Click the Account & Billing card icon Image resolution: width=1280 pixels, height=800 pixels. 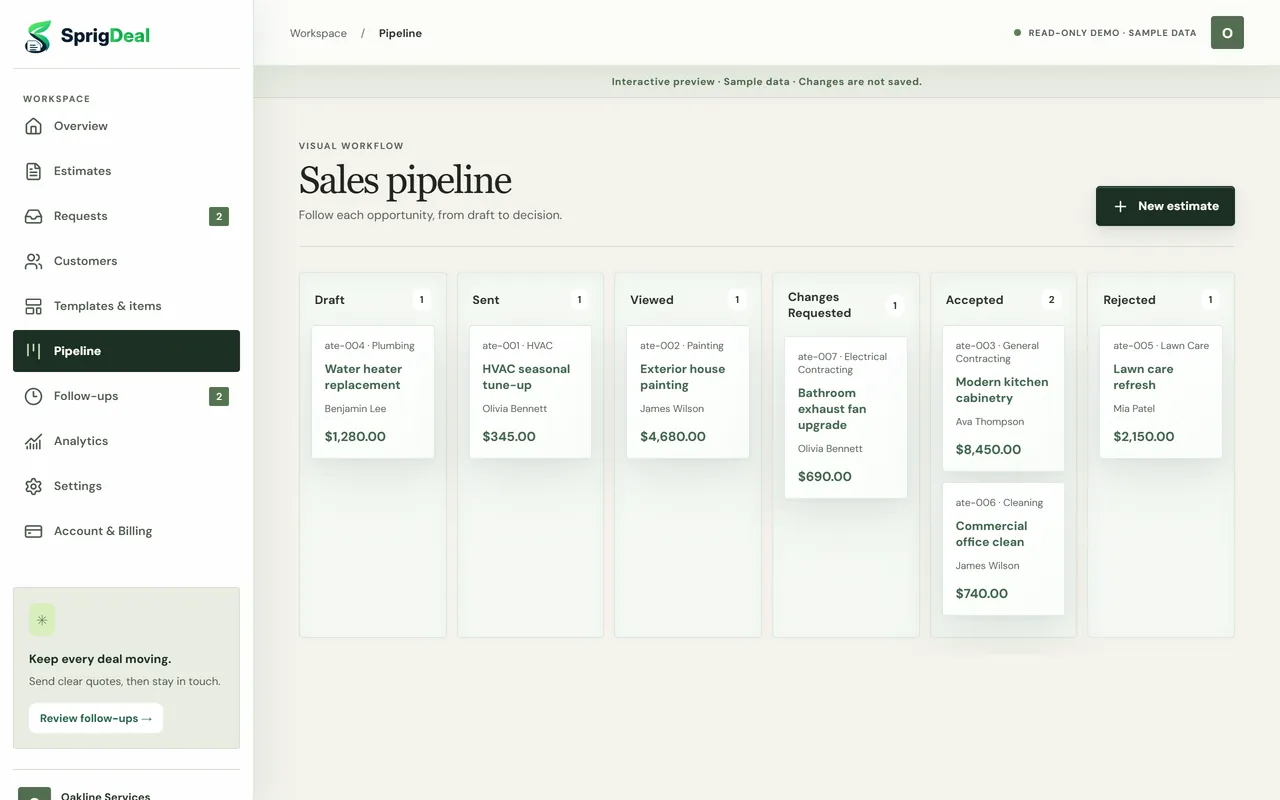coord(34,531)
